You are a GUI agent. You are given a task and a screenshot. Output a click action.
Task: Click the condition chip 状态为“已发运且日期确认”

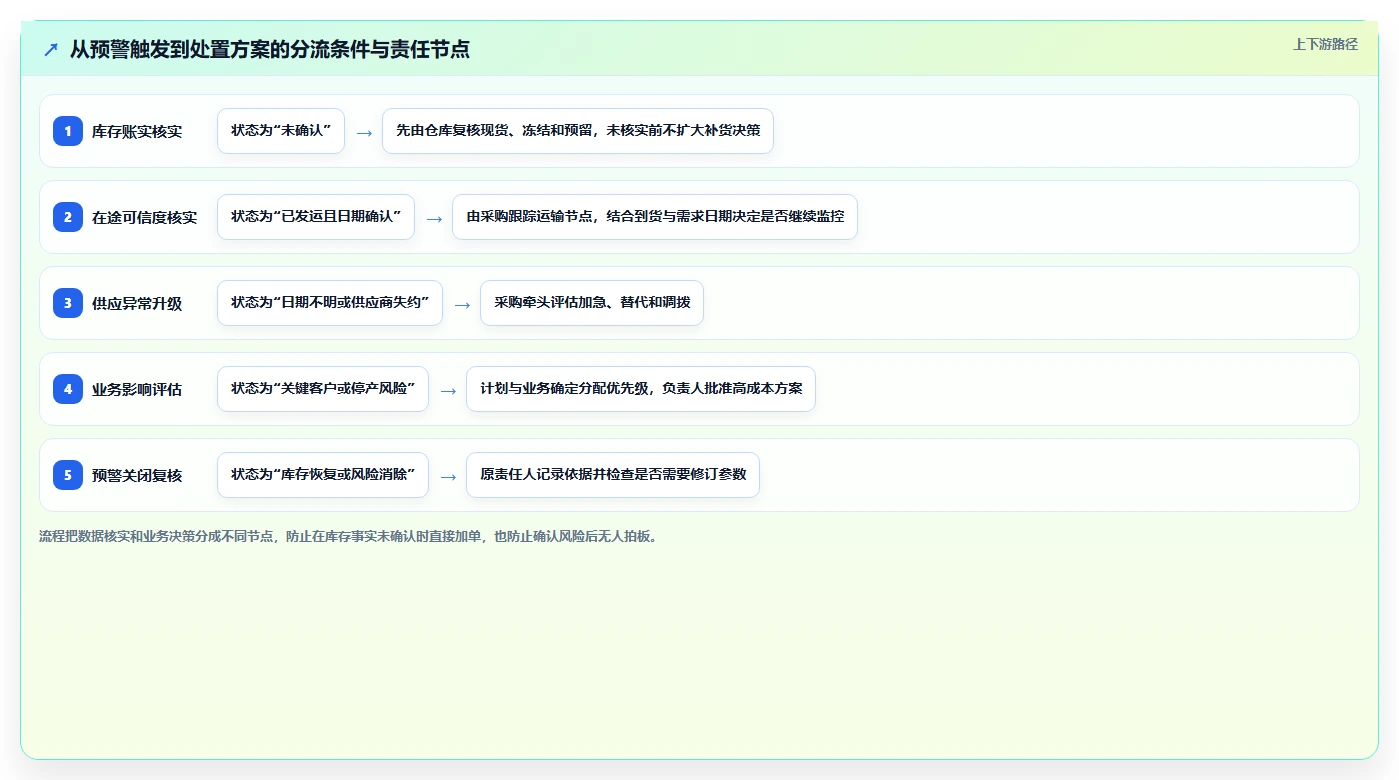pos(316,217)
